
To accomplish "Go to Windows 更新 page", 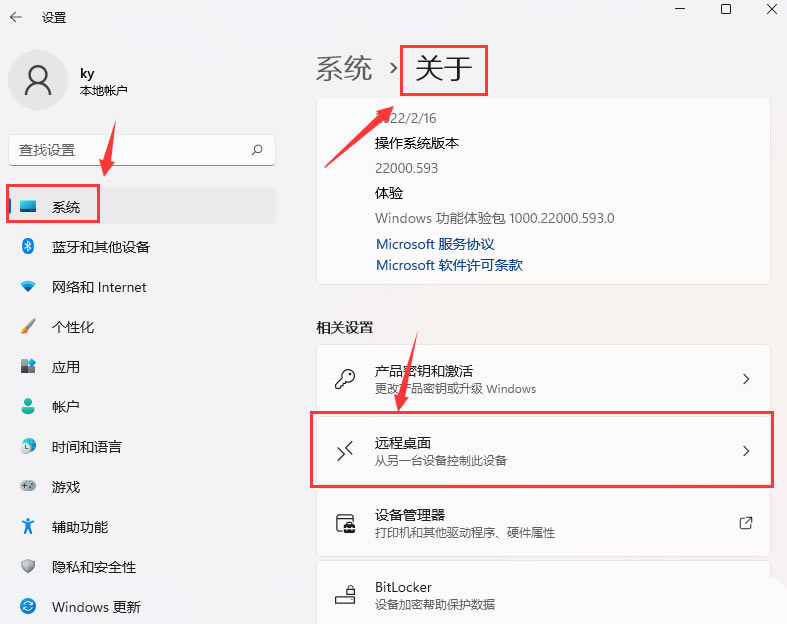I will tap(142, 606).
